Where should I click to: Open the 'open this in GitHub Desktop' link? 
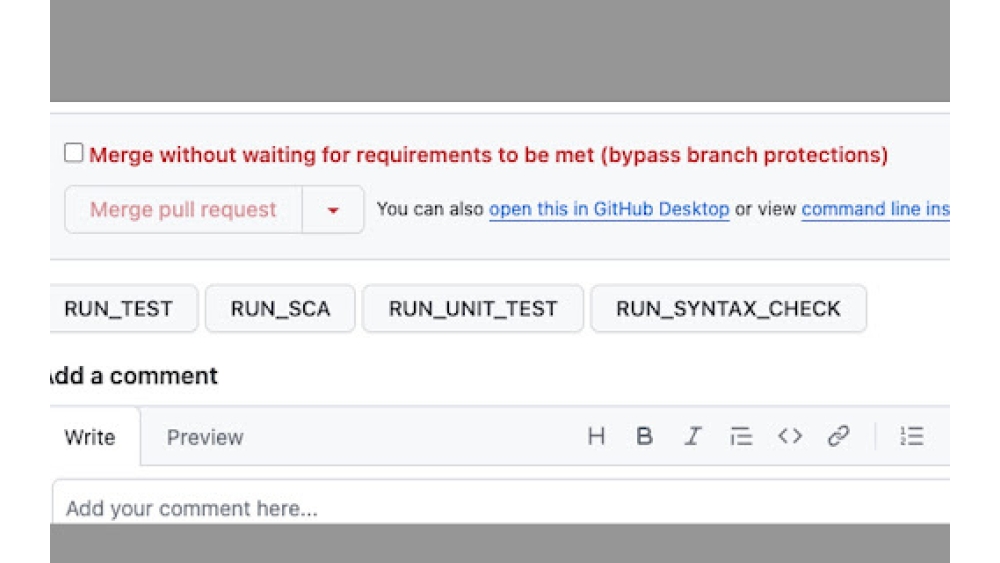608,209
